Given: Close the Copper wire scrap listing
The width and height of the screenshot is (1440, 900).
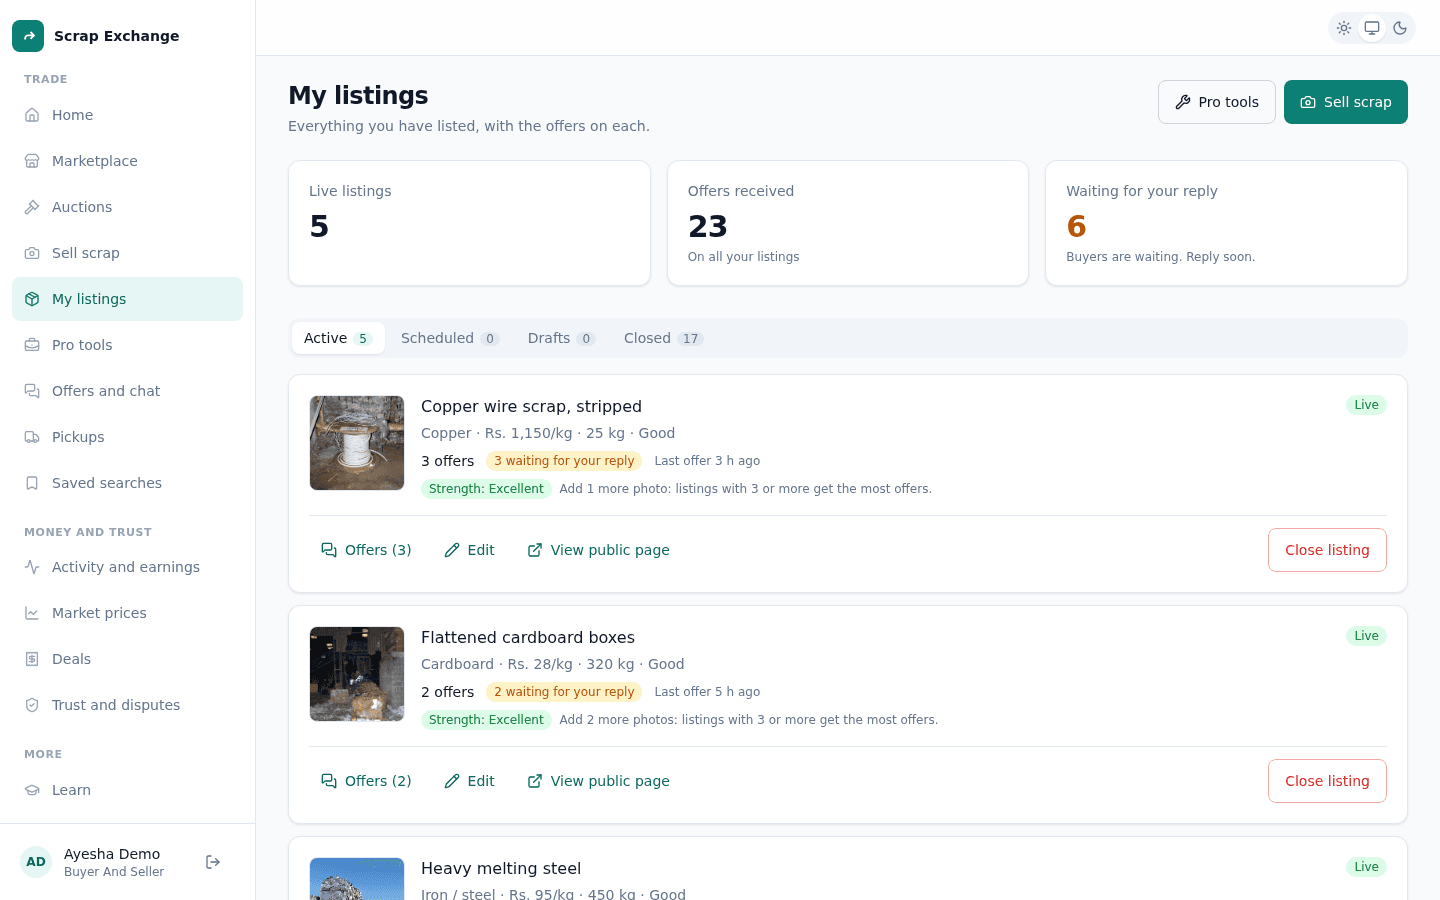Looking at the screenshot, I should click(1327, 550).
